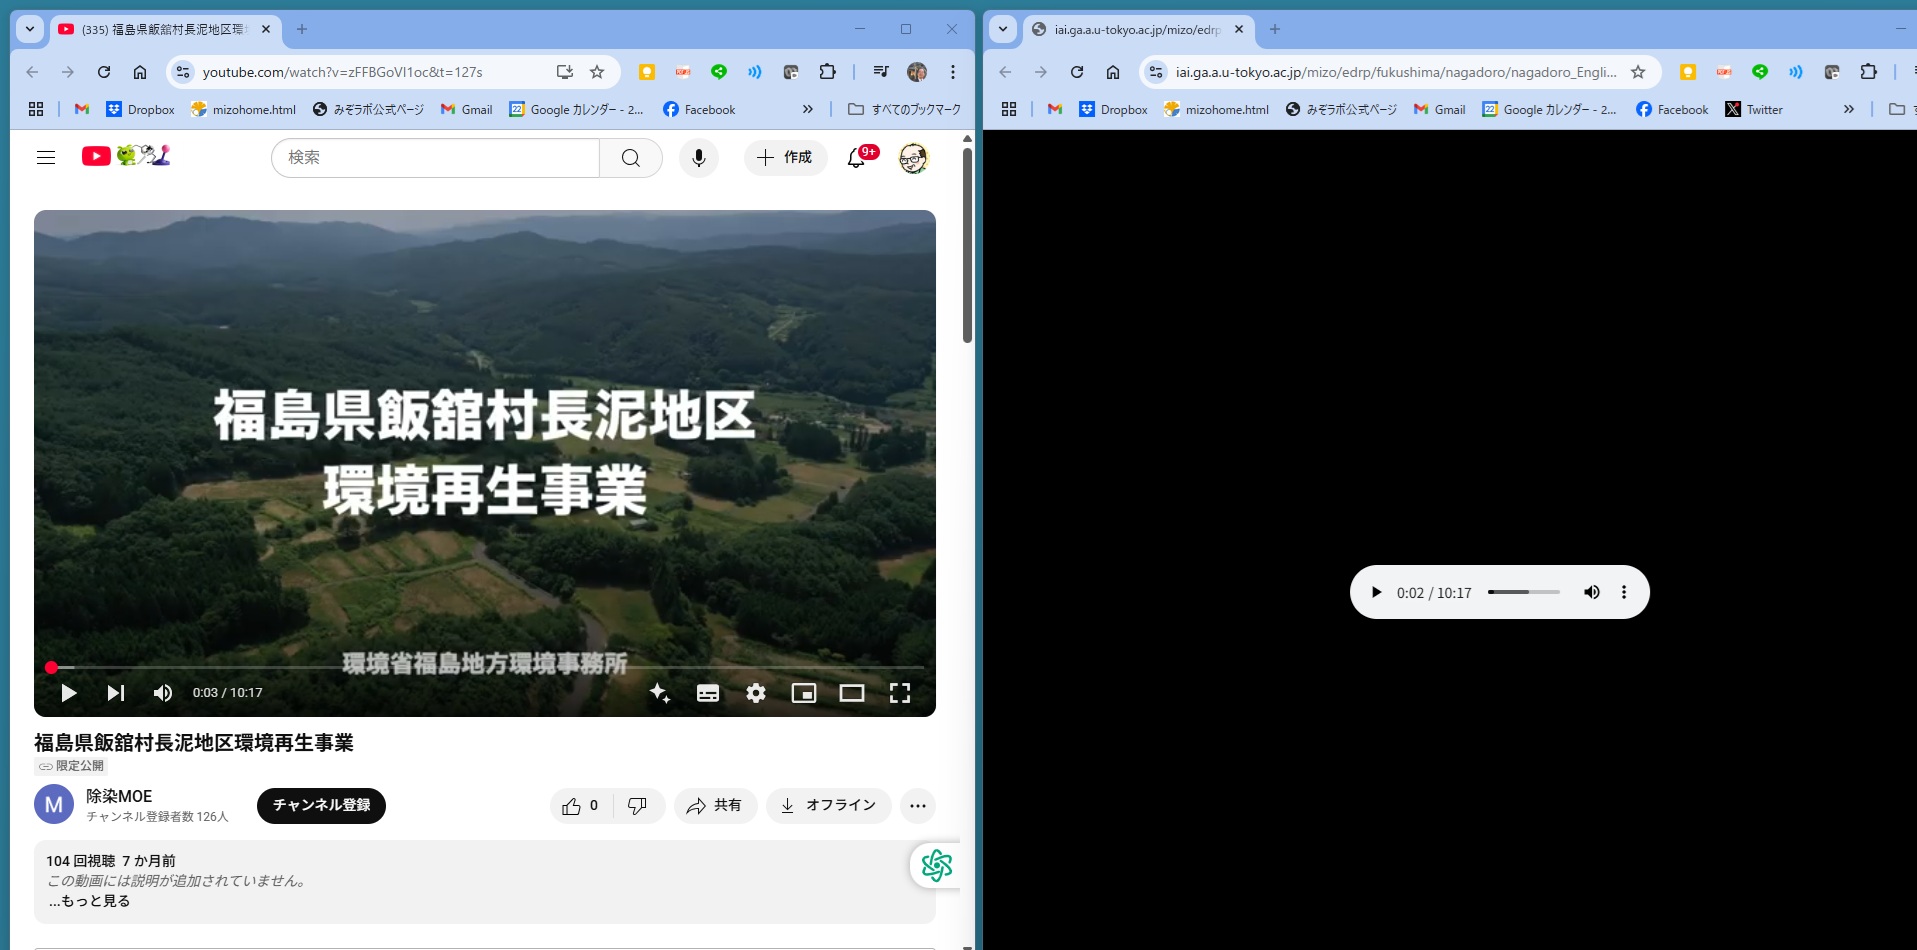Play audio in right window player

pyautogui.click(x=1377, y=593)
